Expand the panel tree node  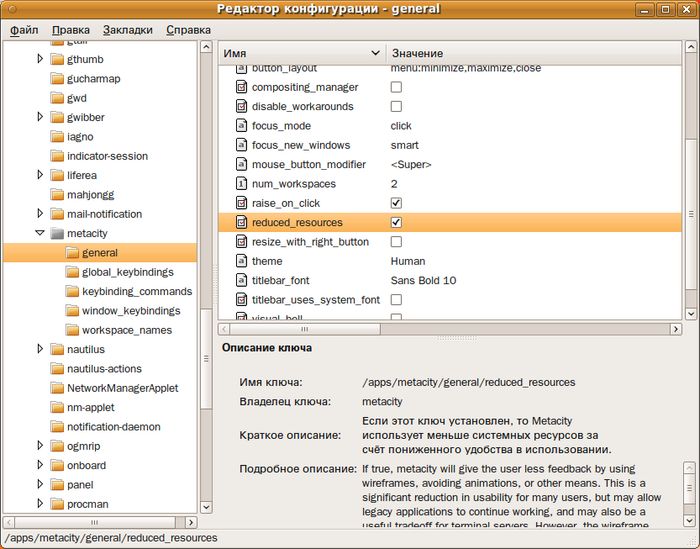pos(40,484)
